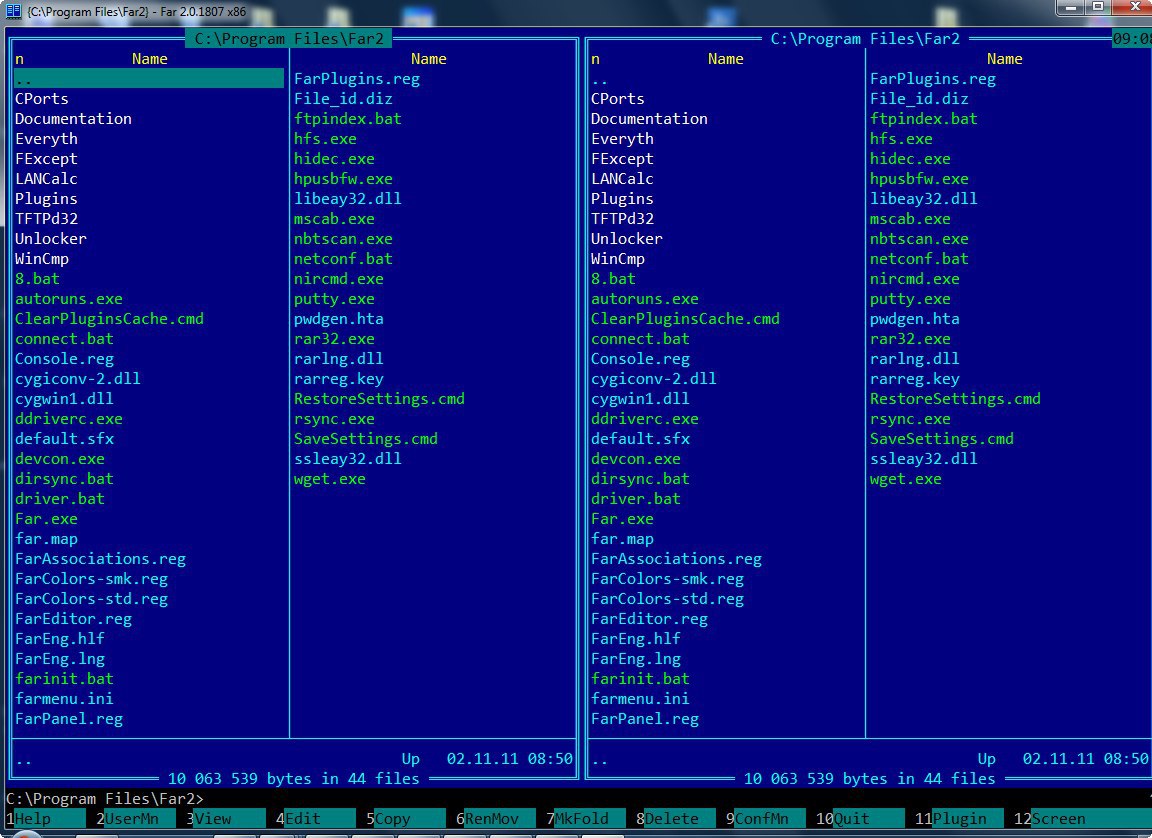Viewport: 1152px width, 838px height.
Task: Click the Far window title bar icon
Action: pyautogui.click(x=12, y=11)
